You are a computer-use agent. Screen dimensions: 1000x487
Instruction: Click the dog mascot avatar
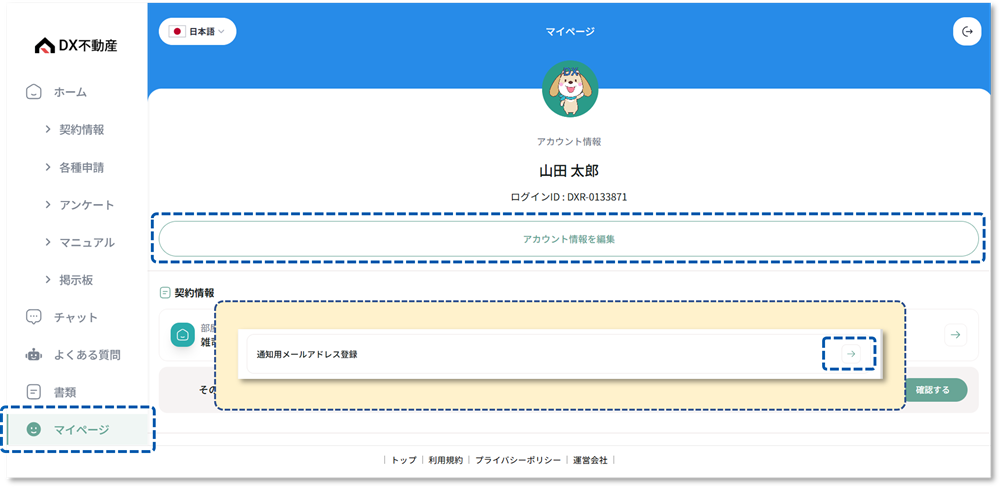pos(570,89)
